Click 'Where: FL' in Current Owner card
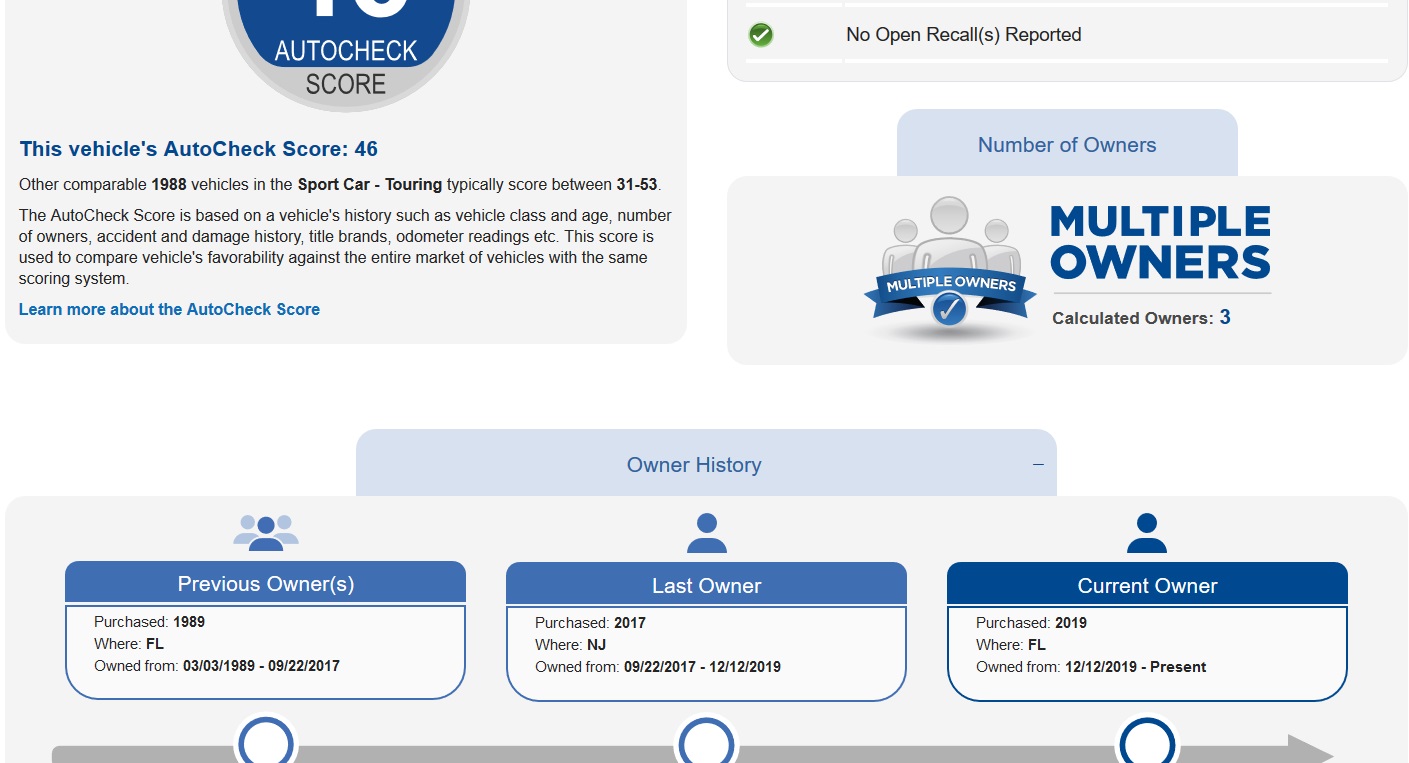Image resolution: width=1409 pixels, height=763 pixels. tap(1011, 645)
